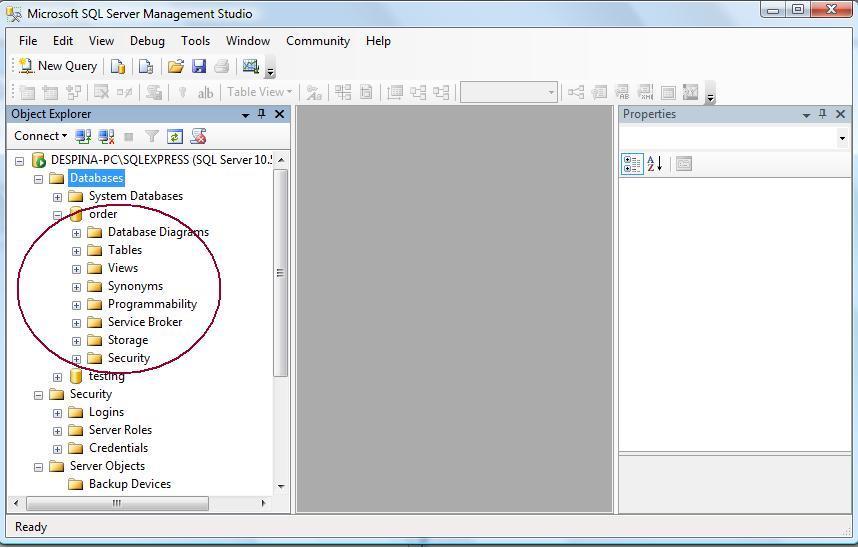Click the Open File folder icon
The image size is (858, 548).
pos(176,67)
